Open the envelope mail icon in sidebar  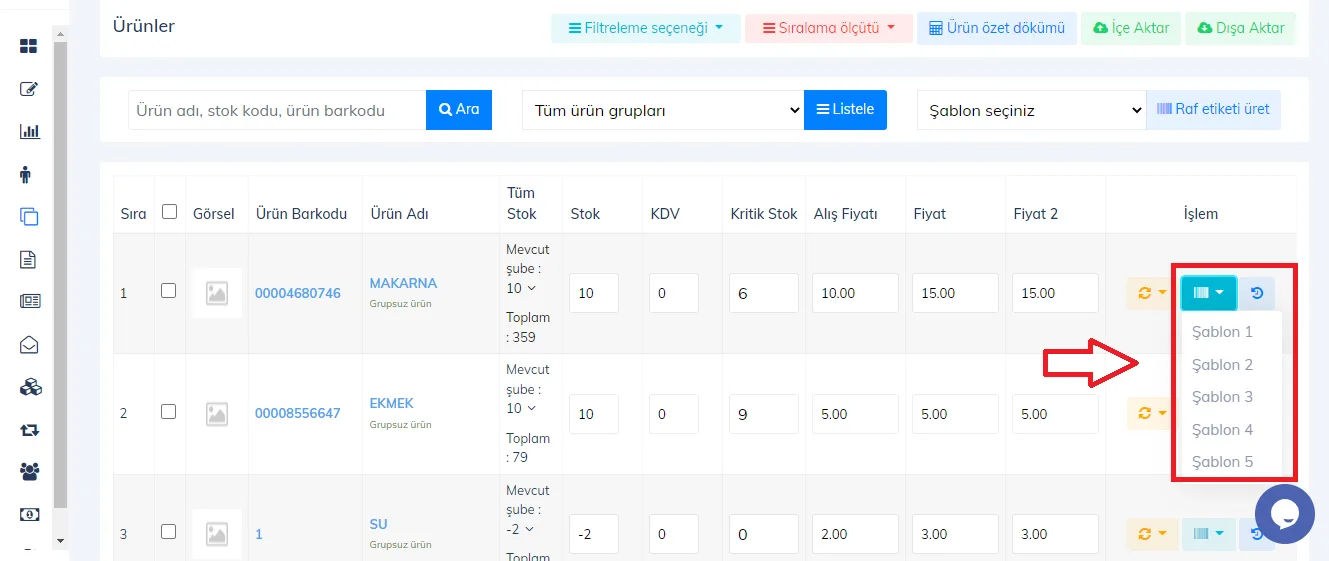(x=29, y=345)
